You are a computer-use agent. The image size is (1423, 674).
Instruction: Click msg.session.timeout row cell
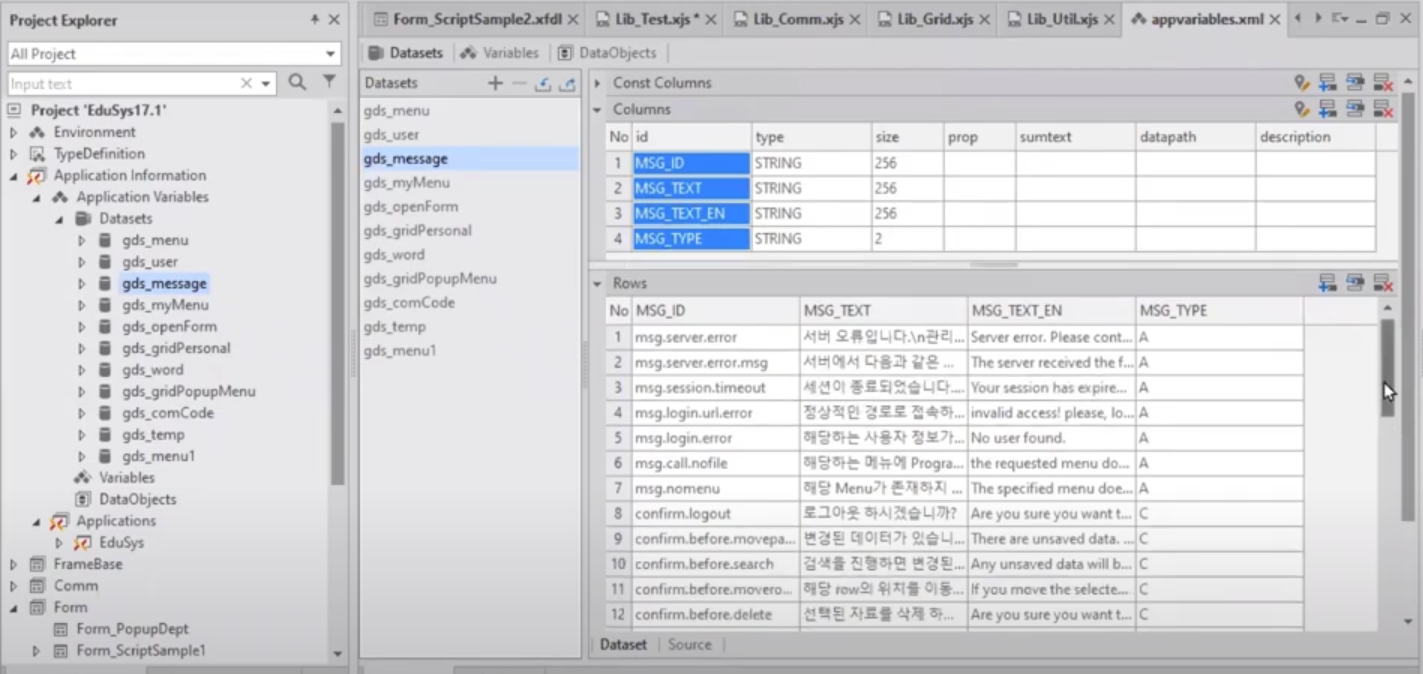tap(714, 388)
